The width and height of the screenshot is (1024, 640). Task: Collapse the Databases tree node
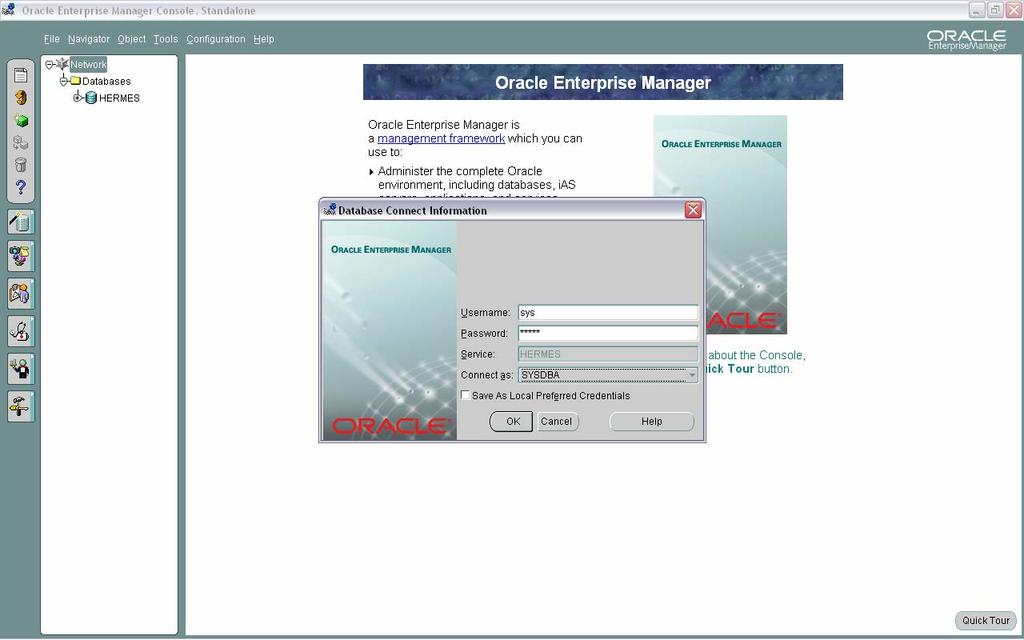tap(63, 81)
